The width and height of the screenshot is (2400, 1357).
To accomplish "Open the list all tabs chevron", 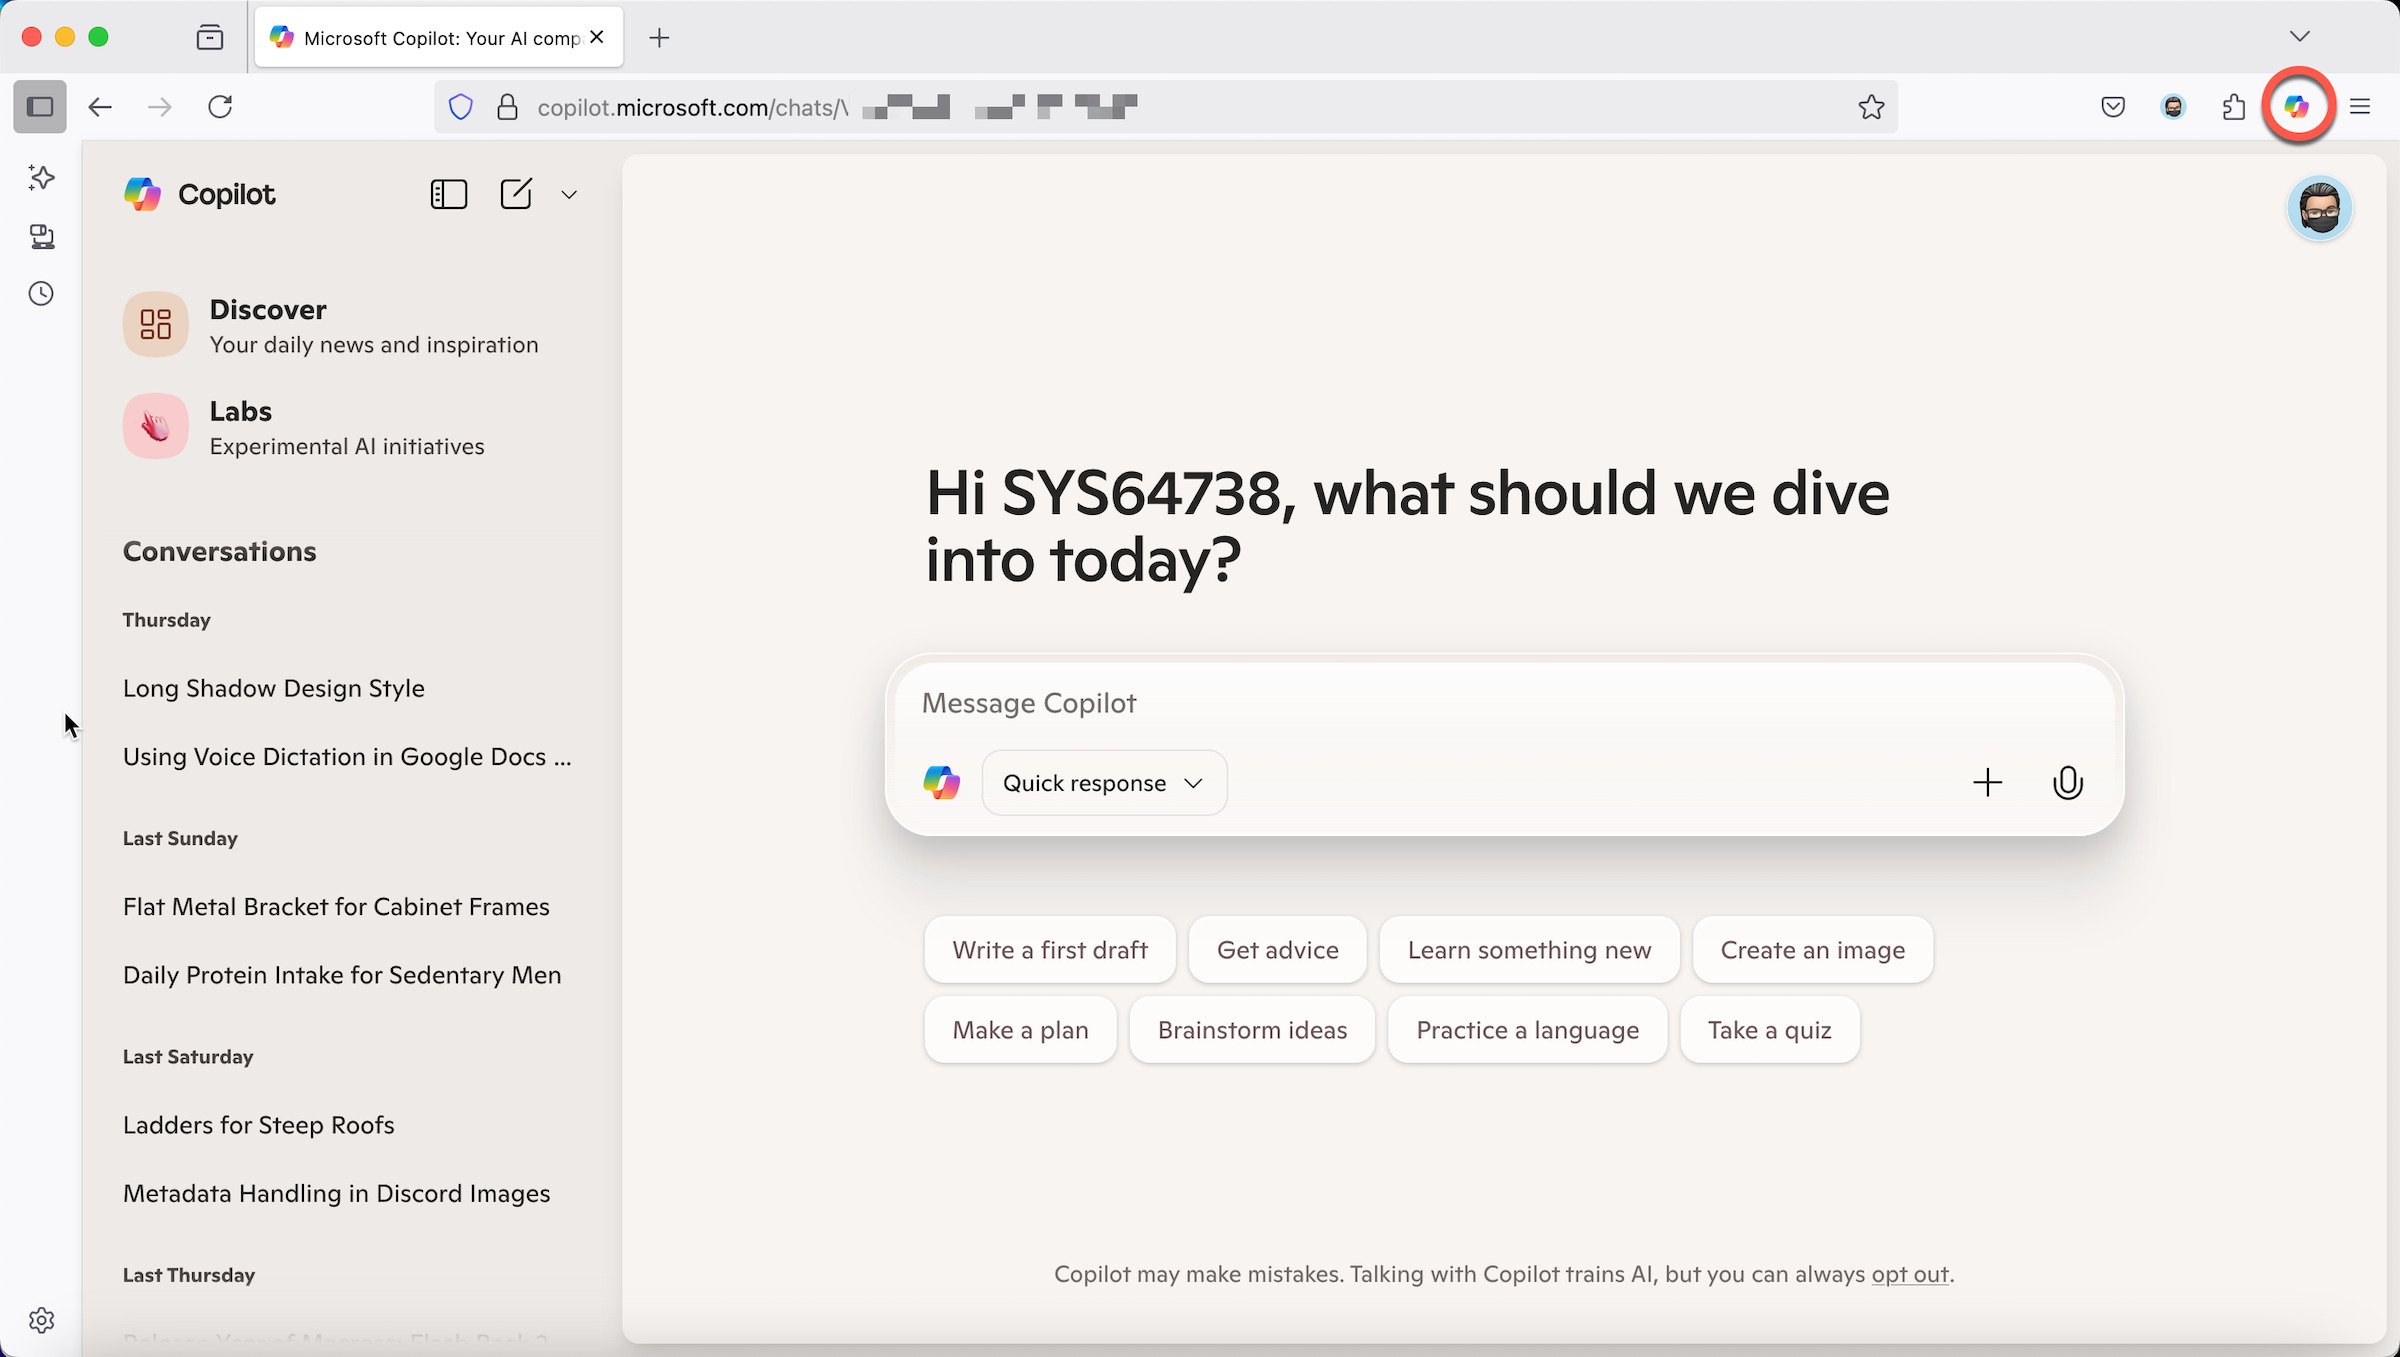I will [x=2299, y=36].
